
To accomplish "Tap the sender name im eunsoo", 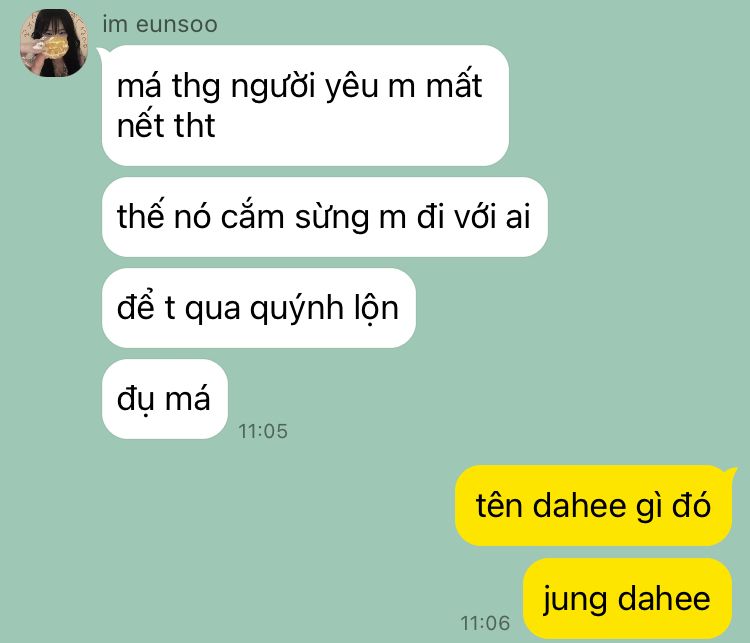I will tap(160, 24).
